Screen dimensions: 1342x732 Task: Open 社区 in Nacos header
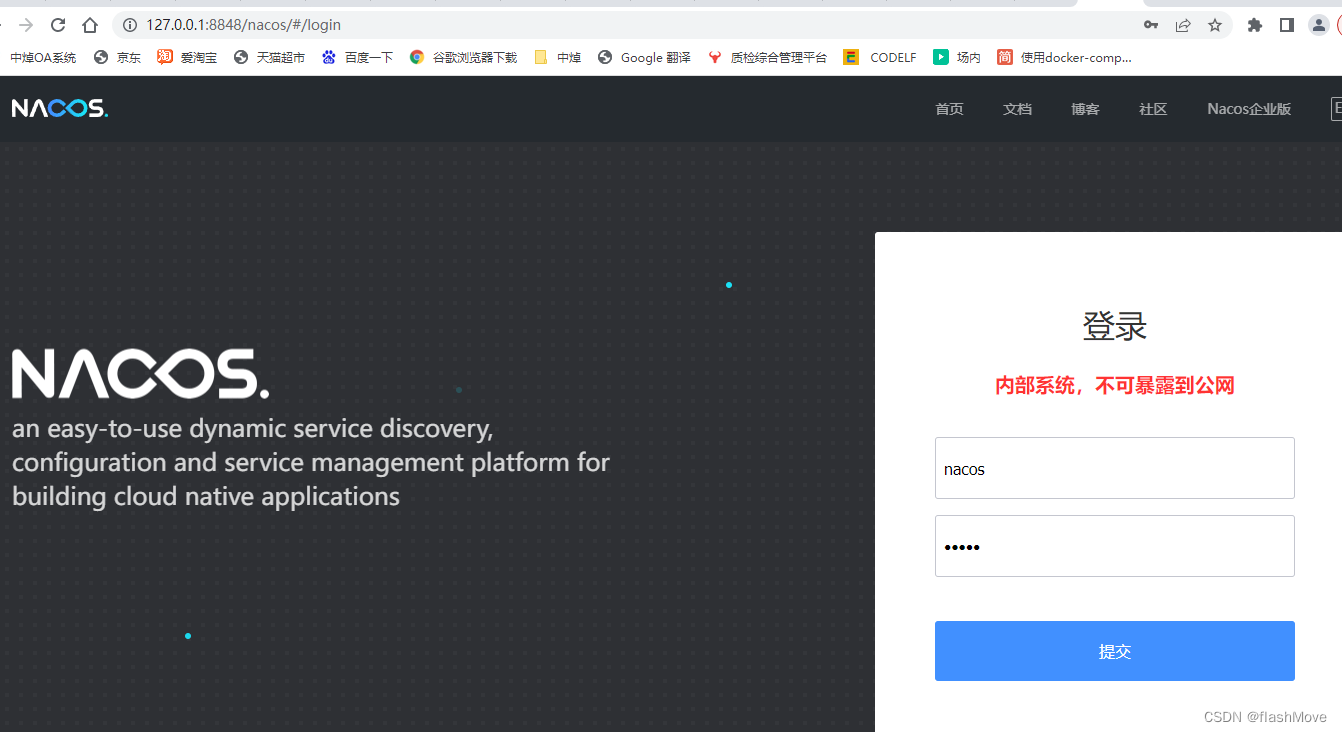point(1153,109)
